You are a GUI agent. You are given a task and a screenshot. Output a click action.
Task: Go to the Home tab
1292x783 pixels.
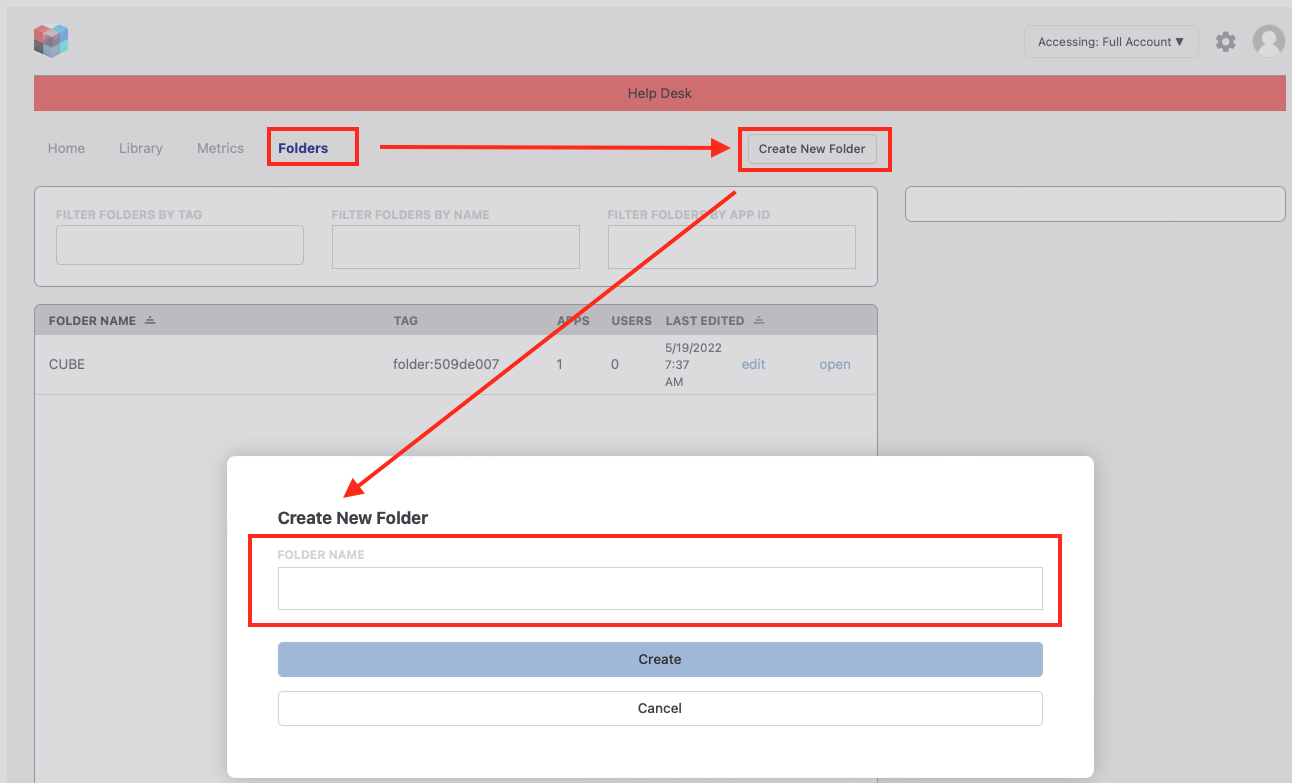[66, 148]
